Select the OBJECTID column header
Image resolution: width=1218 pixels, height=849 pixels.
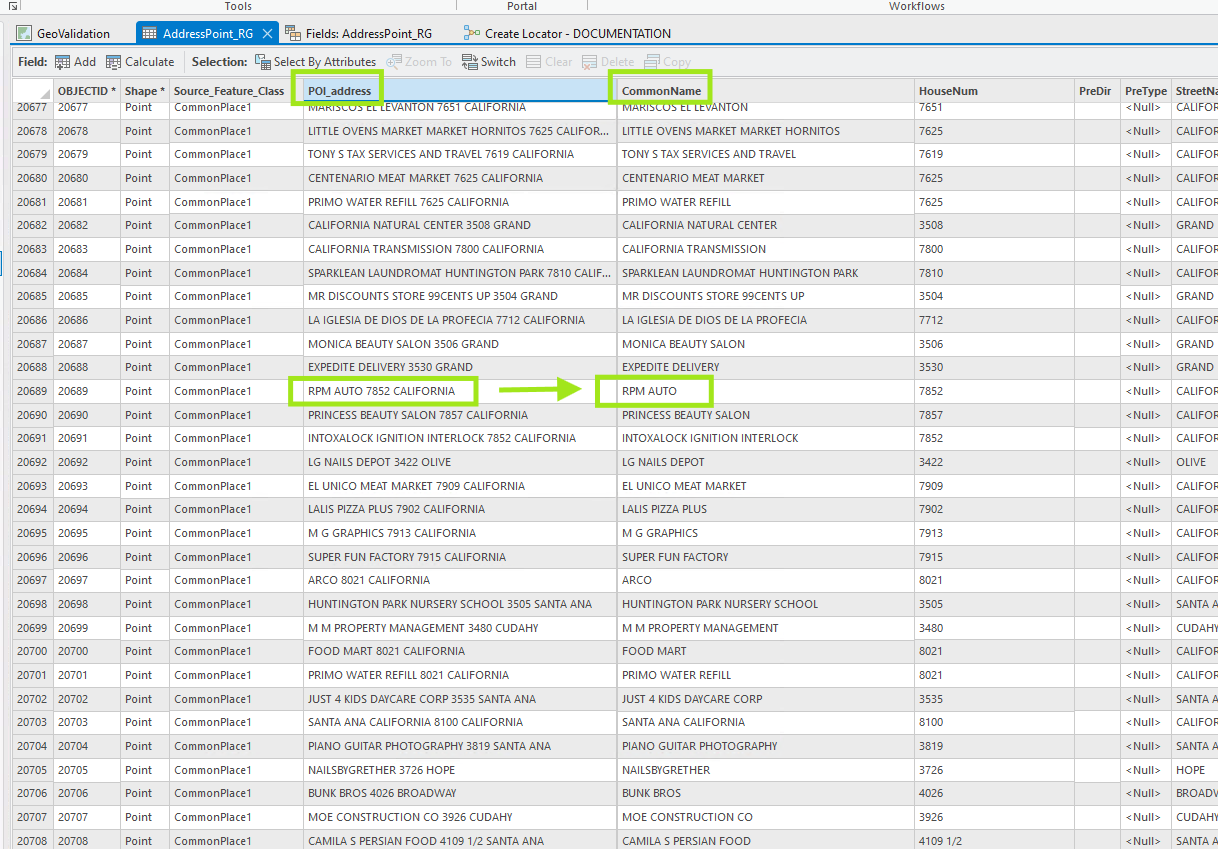[x=87, y=91]
